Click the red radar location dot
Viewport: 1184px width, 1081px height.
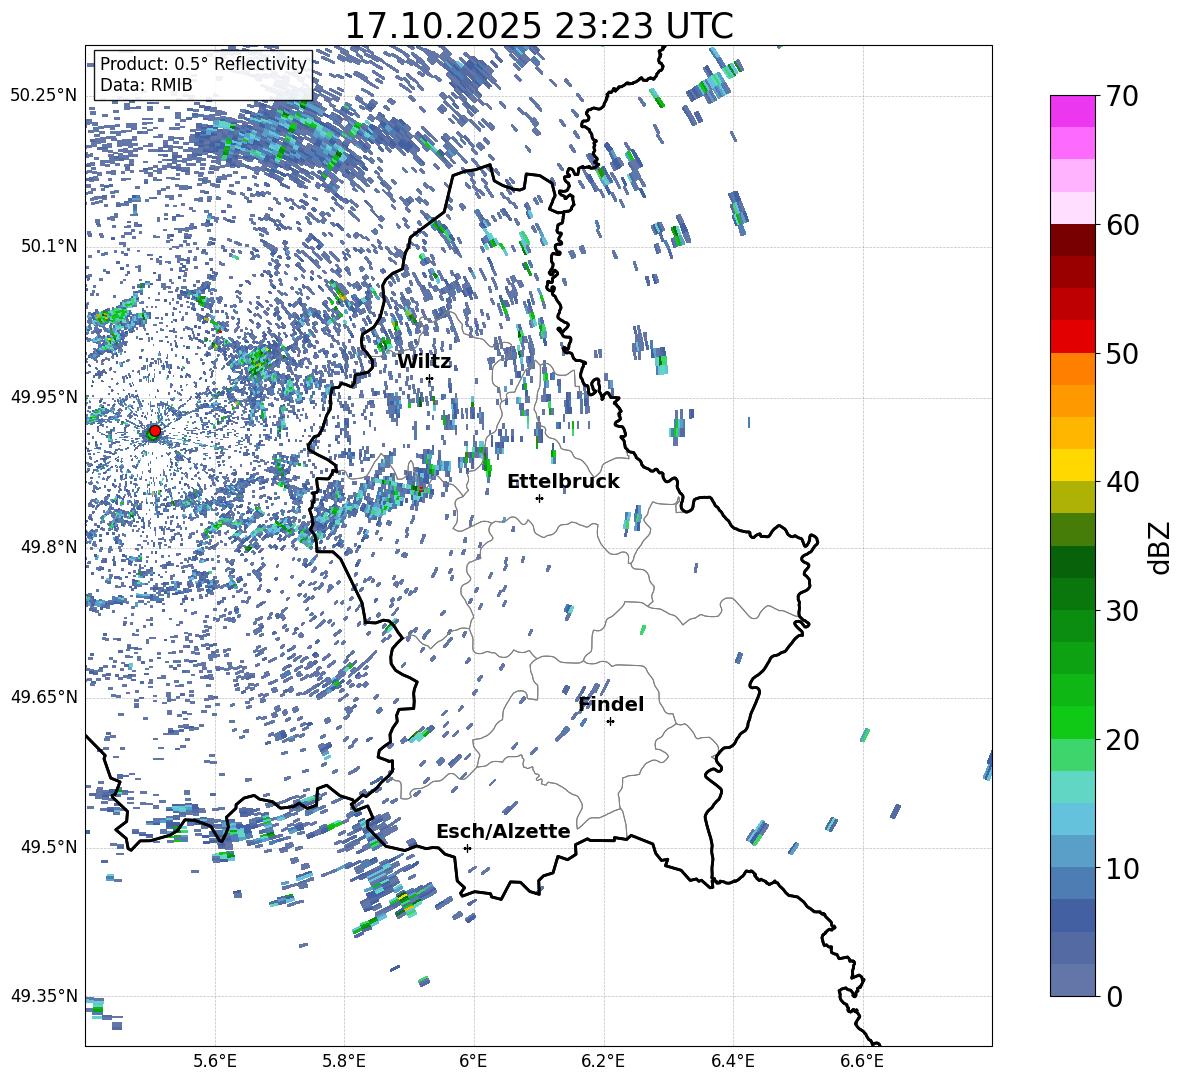click(x=155, y=431)
